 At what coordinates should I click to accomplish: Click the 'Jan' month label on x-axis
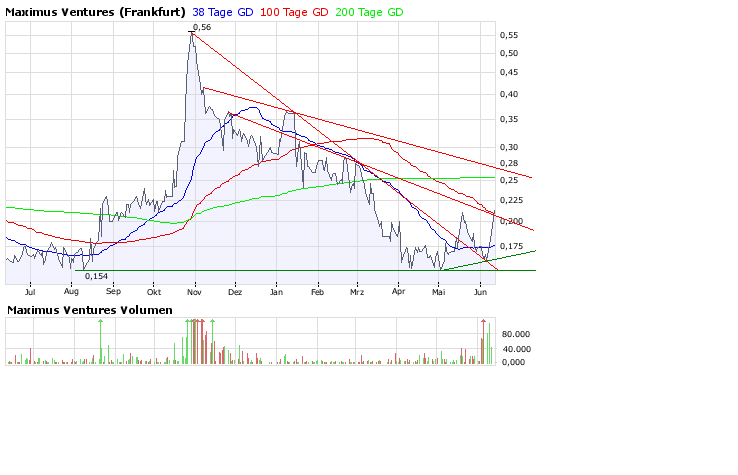[x=276, y=292]
